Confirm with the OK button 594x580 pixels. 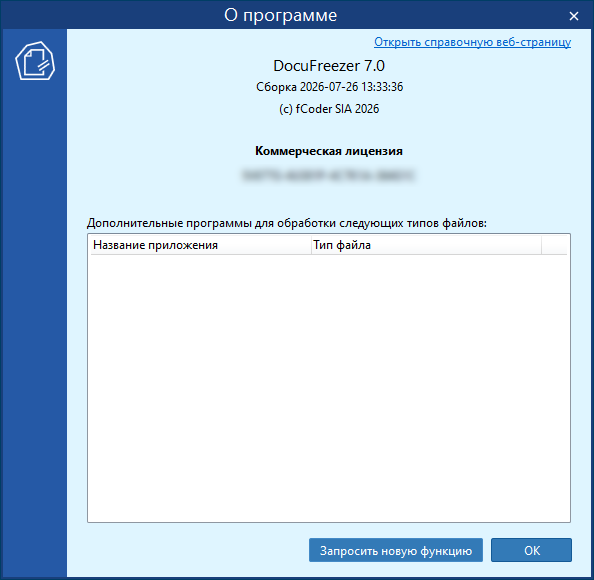click(531, 550)
